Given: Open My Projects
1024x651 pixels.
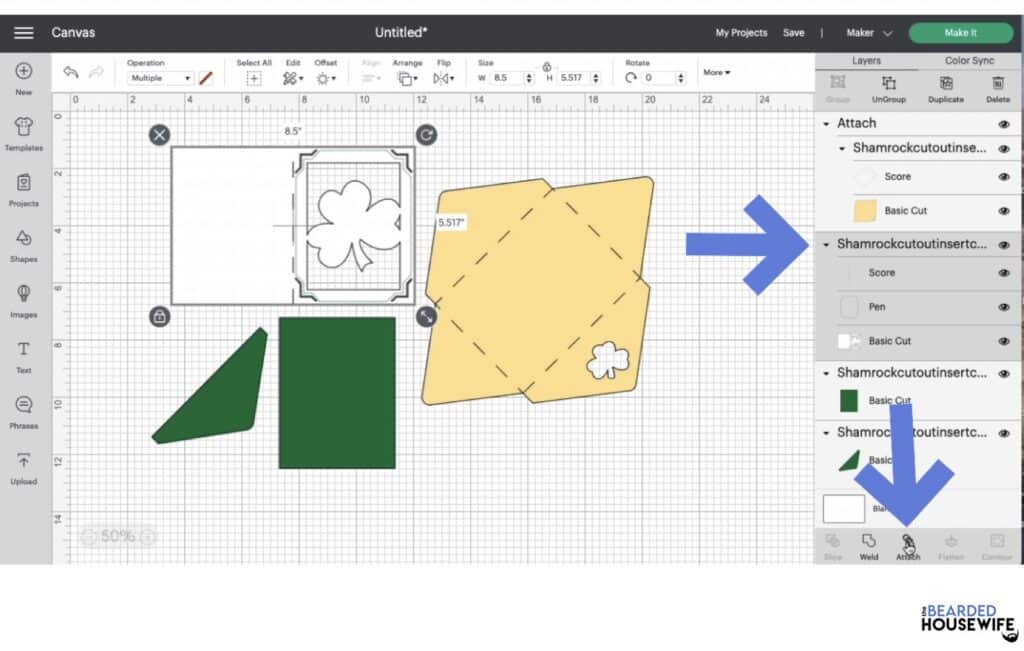Looking at the screenshot, I should coord(741,32).
